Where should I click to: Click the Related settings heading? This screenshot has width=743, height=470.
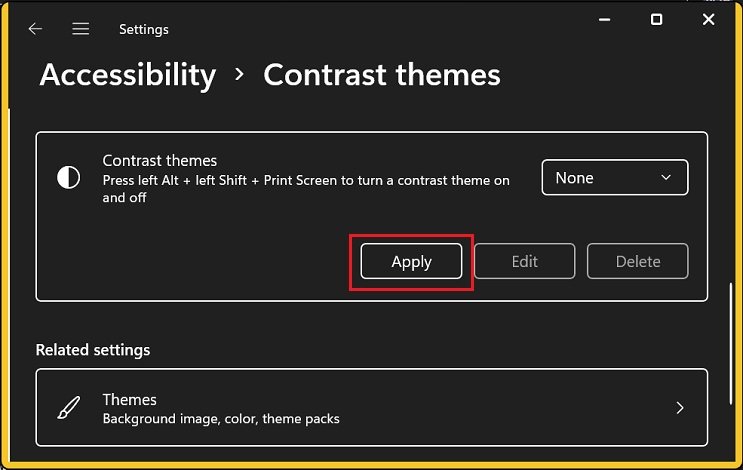(93, 350)
